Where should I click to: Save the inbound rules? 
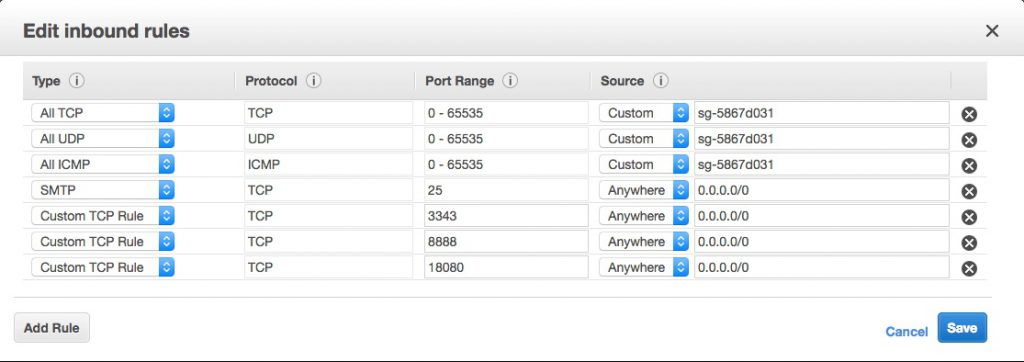[x=962, y=328]
